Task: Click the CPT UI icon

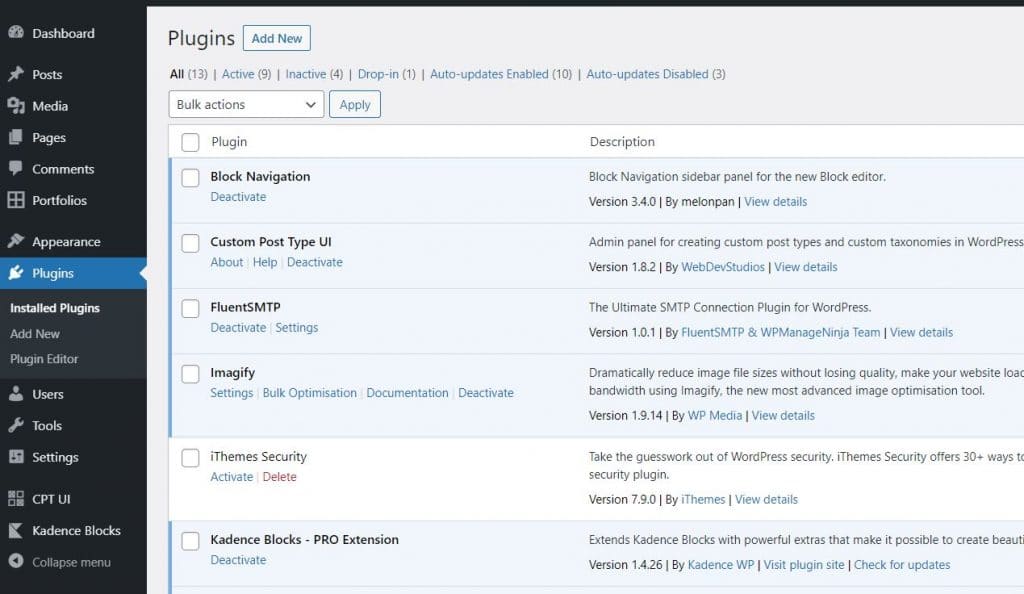Action: pos(16,499)
